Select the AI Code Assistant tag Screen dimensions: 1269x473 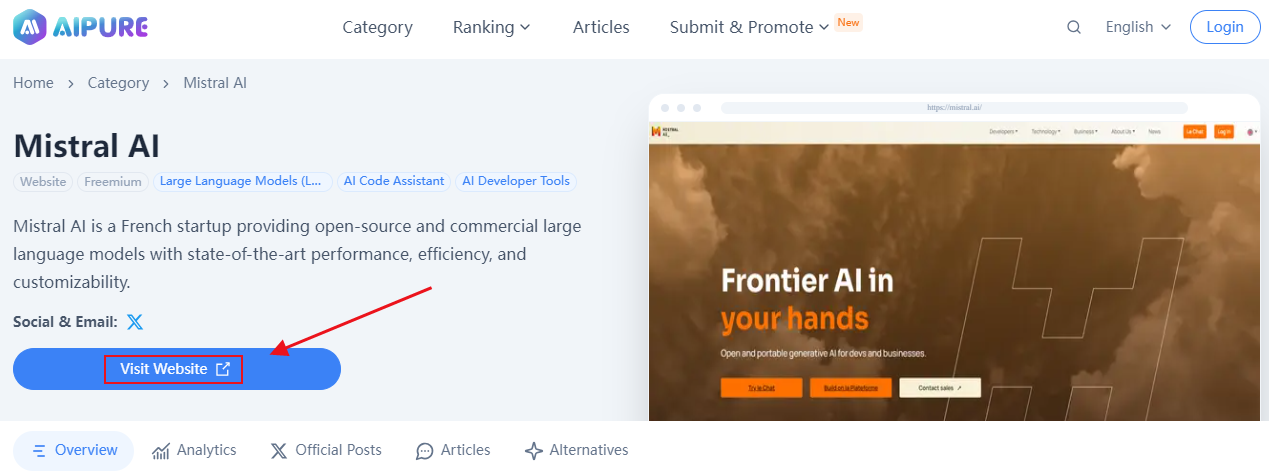click(x=394, y=181)
